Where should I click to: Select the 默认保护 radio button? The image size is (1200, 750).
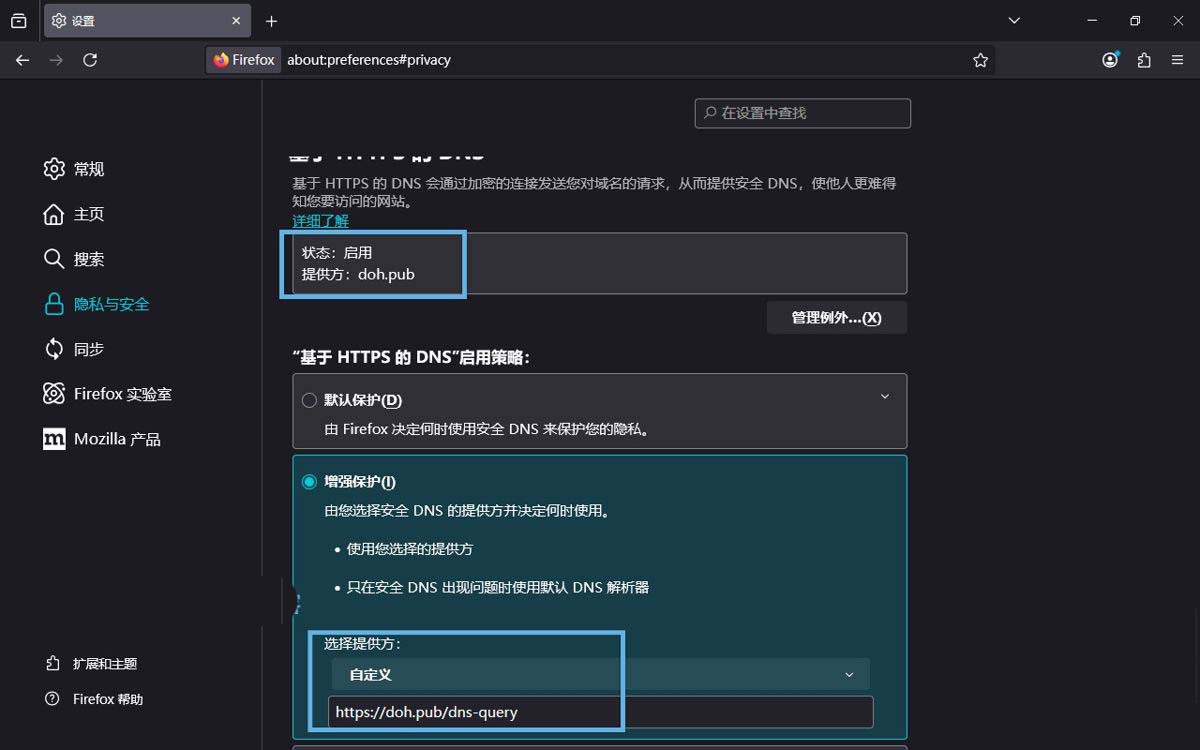[309, 400]
